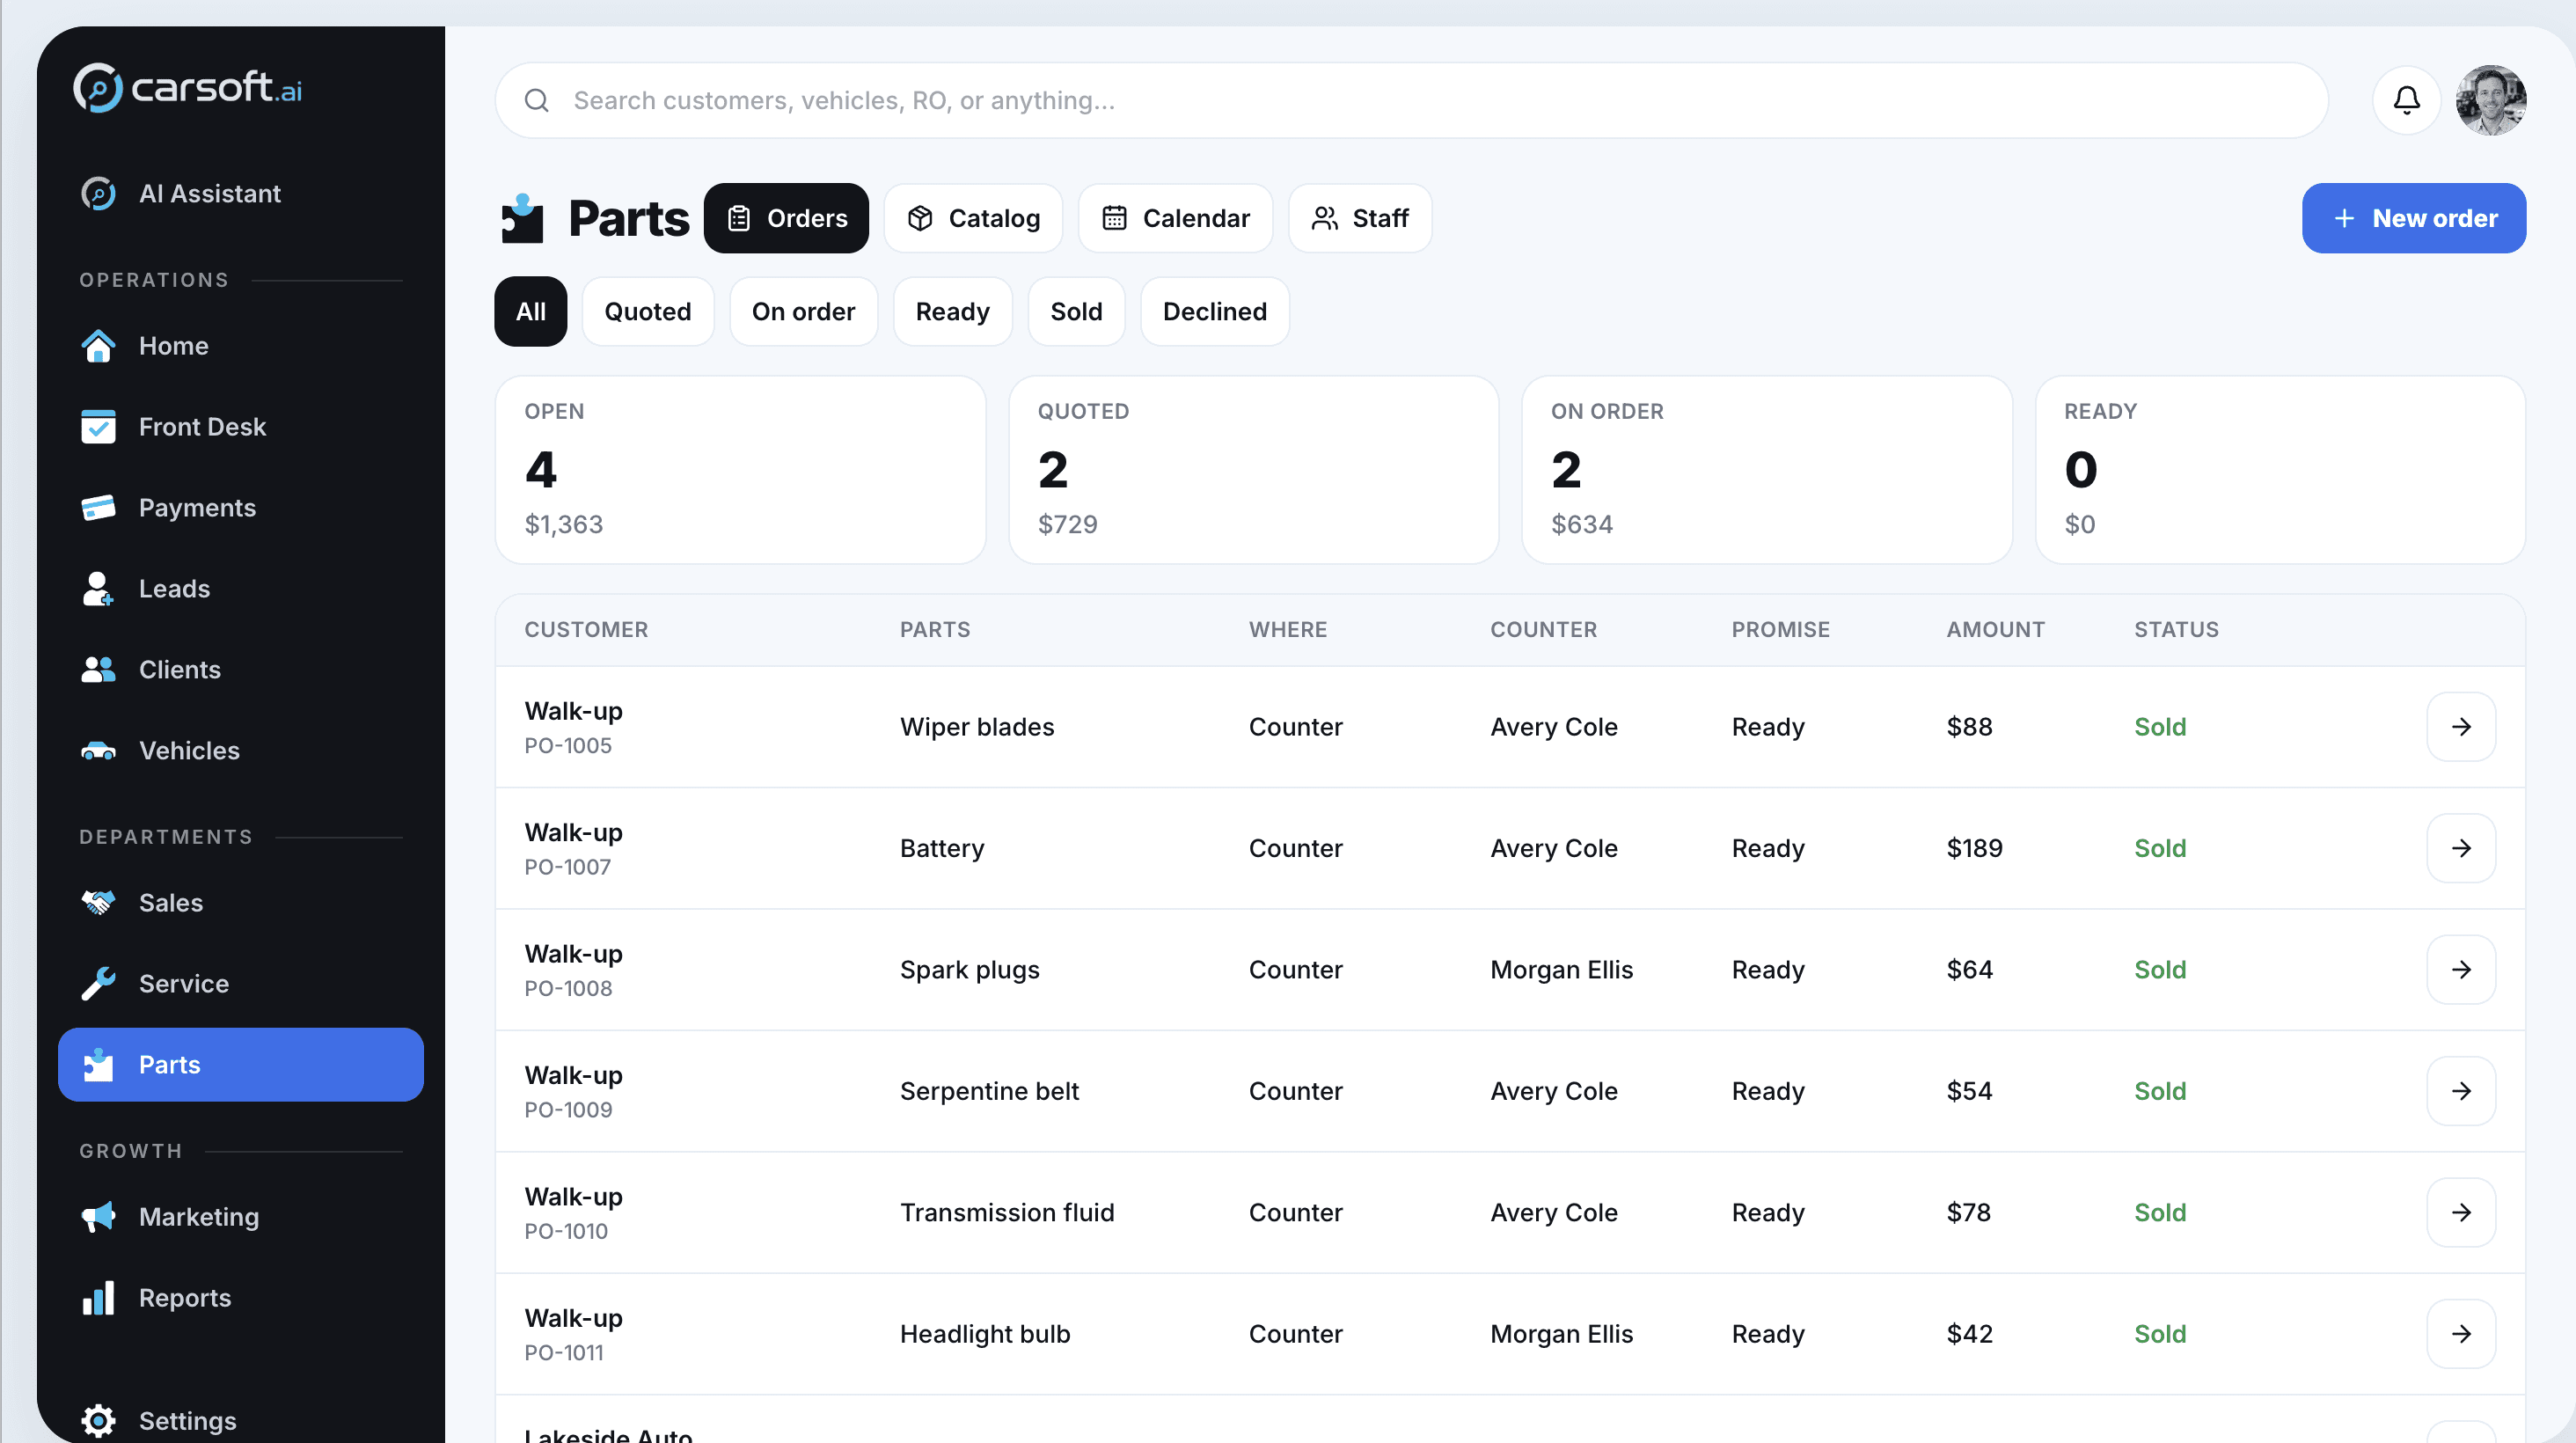Filter orders by All

531,312
